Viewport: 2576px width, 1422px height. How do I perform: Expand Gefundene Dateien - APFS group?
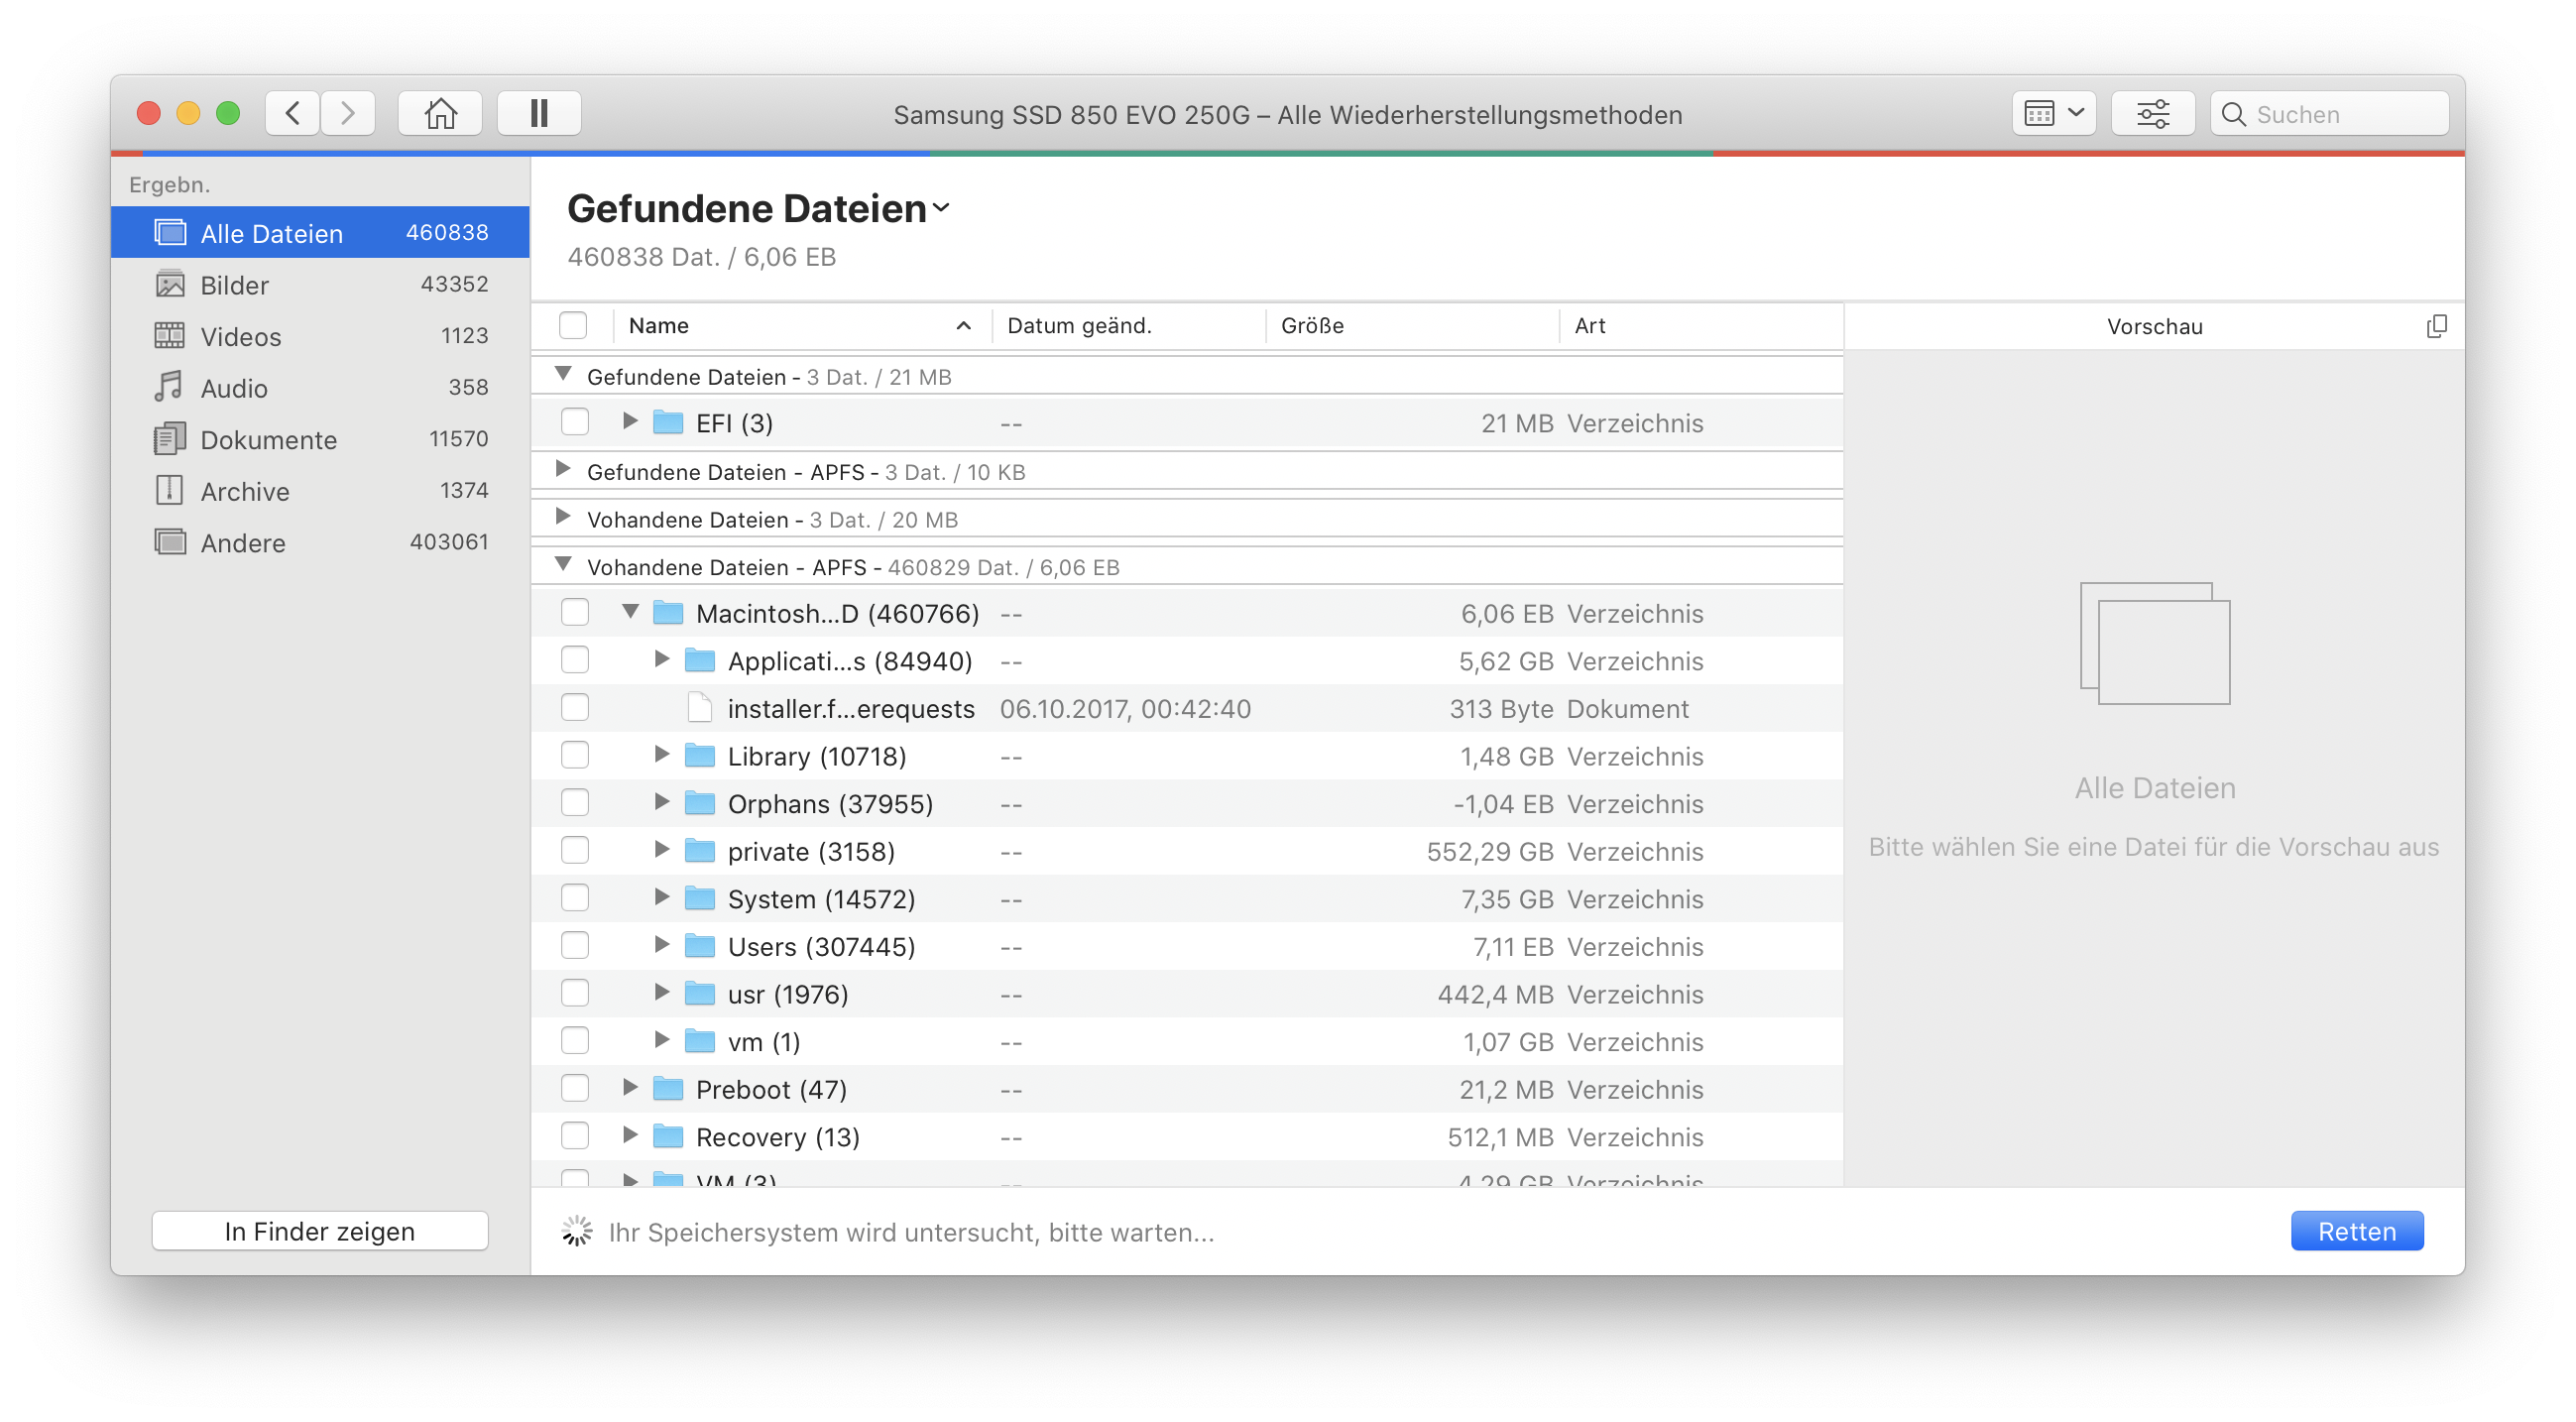(563, 469)
